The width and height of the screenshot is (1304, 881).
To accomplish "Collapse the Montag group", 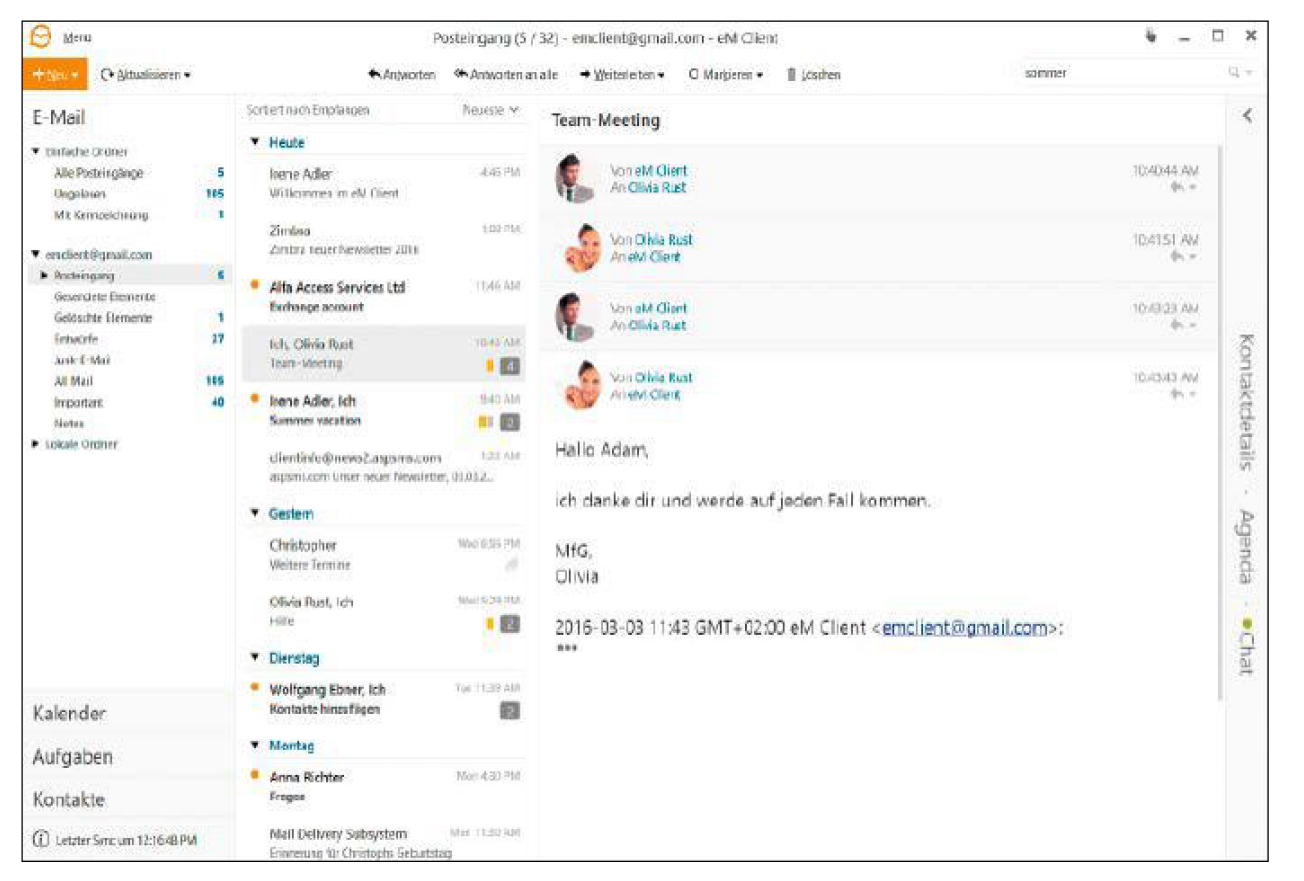I will (255, 746).
